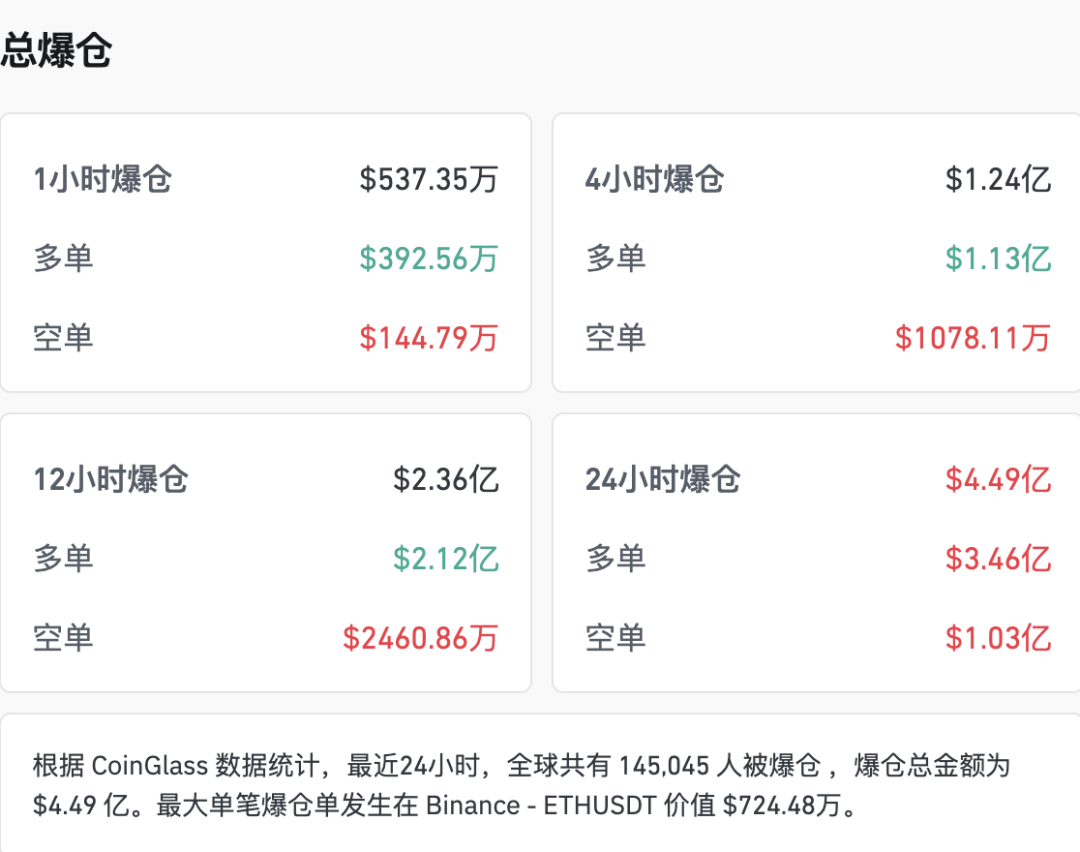Select the $1.24亿 four-hour total
Screen dimensions: 1080x852
(998, 179)
